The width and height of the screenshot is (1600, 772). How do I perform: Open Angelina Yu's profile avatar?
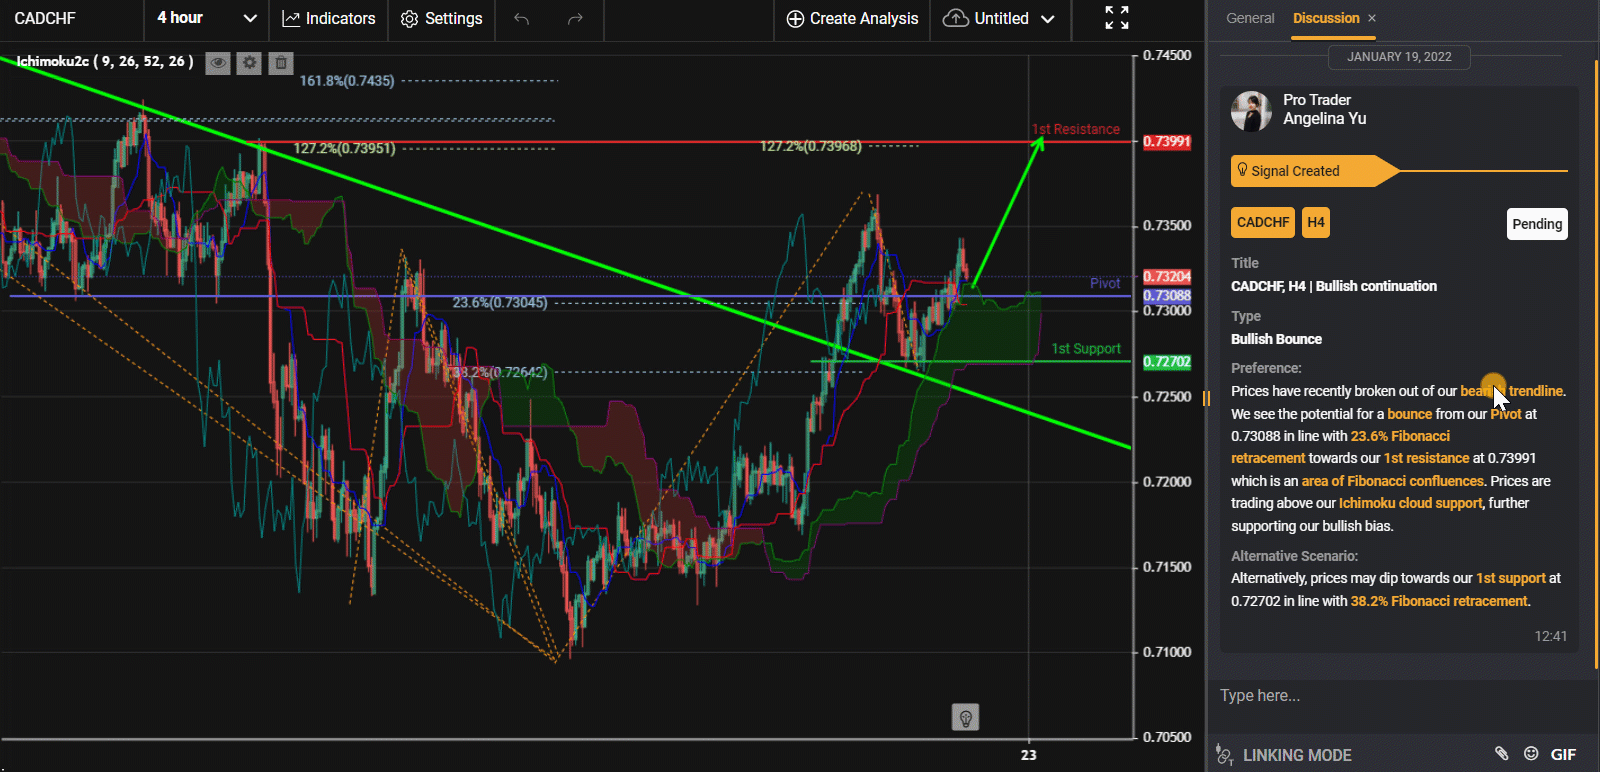coord(1251,111)
